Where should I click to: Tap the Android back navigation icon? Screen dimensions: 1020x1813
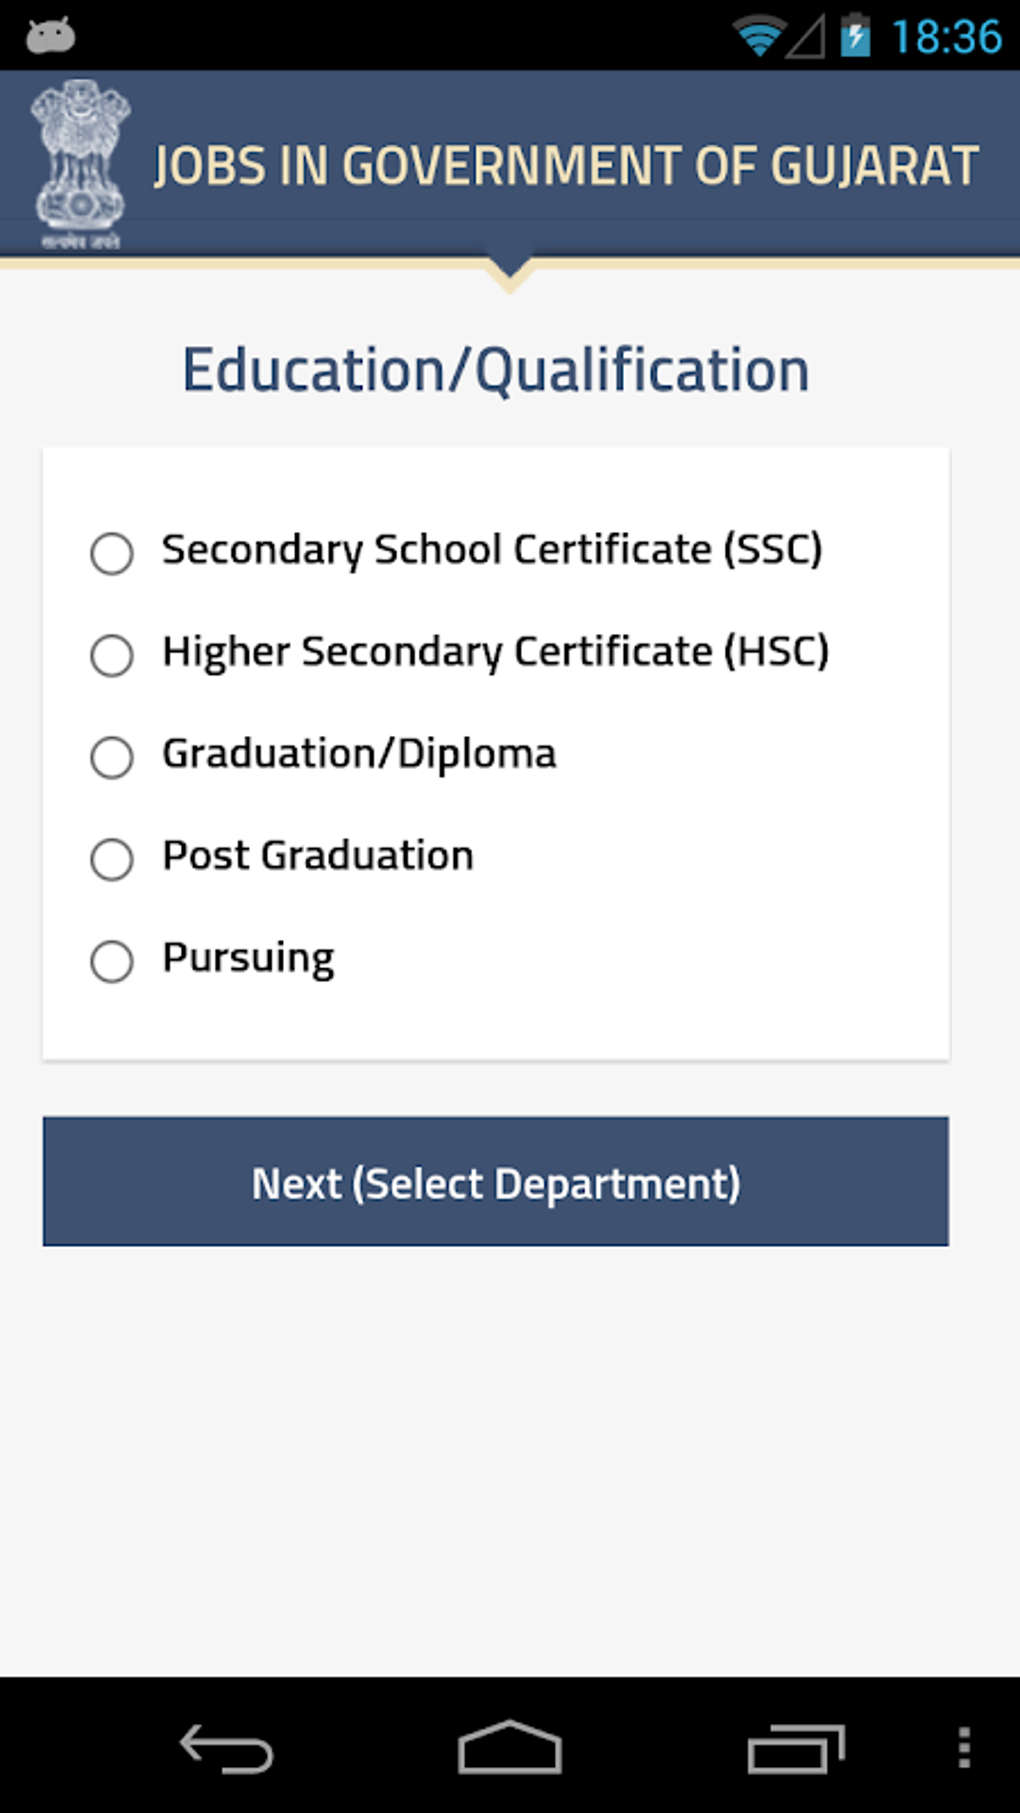[226, 1749]
